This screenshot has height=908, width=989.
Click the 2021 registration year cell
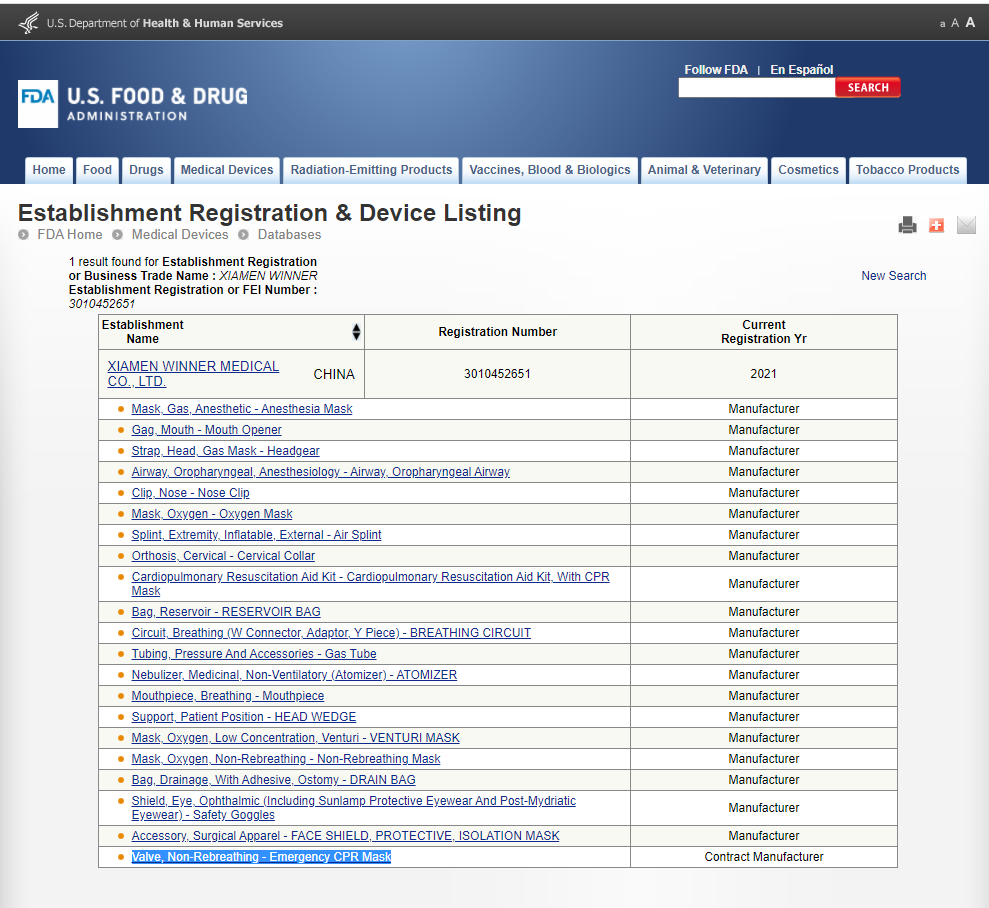click(x=763, y=374)
